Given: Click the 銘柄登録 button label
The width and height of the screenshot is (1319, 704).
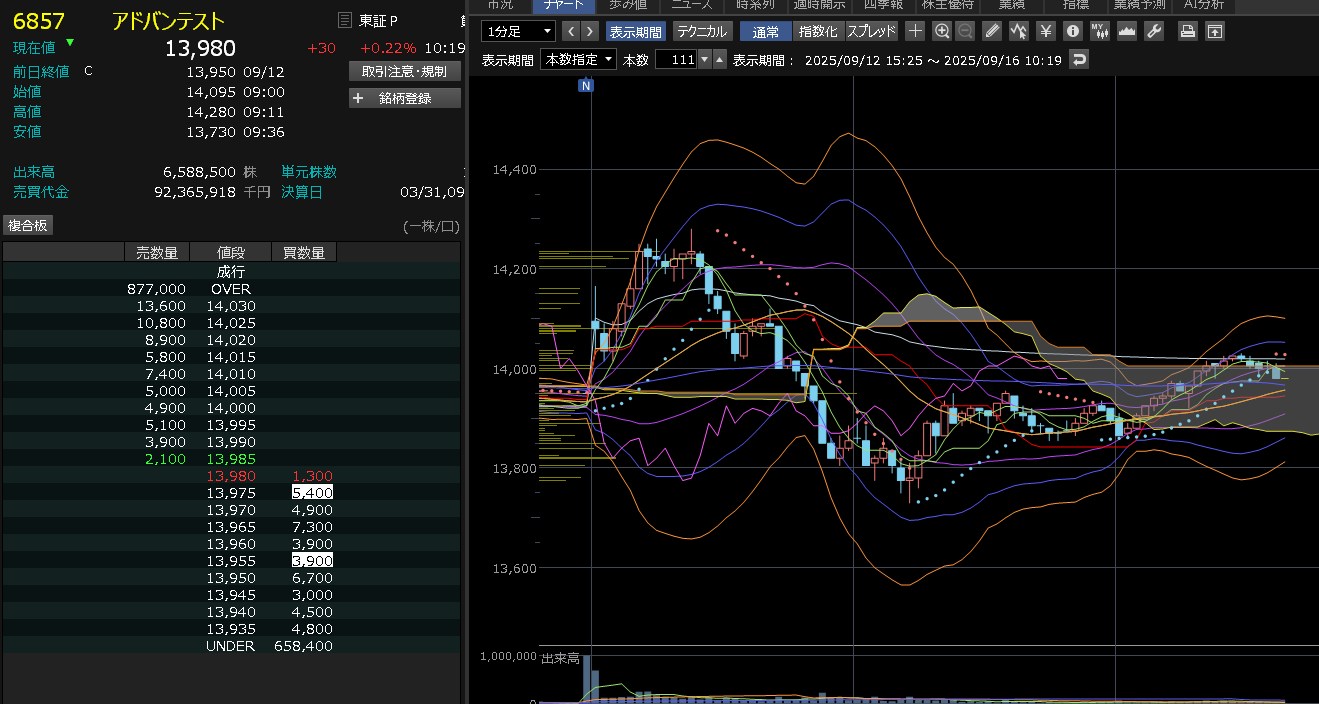Looking at the screenshot, I should [403, 98].
